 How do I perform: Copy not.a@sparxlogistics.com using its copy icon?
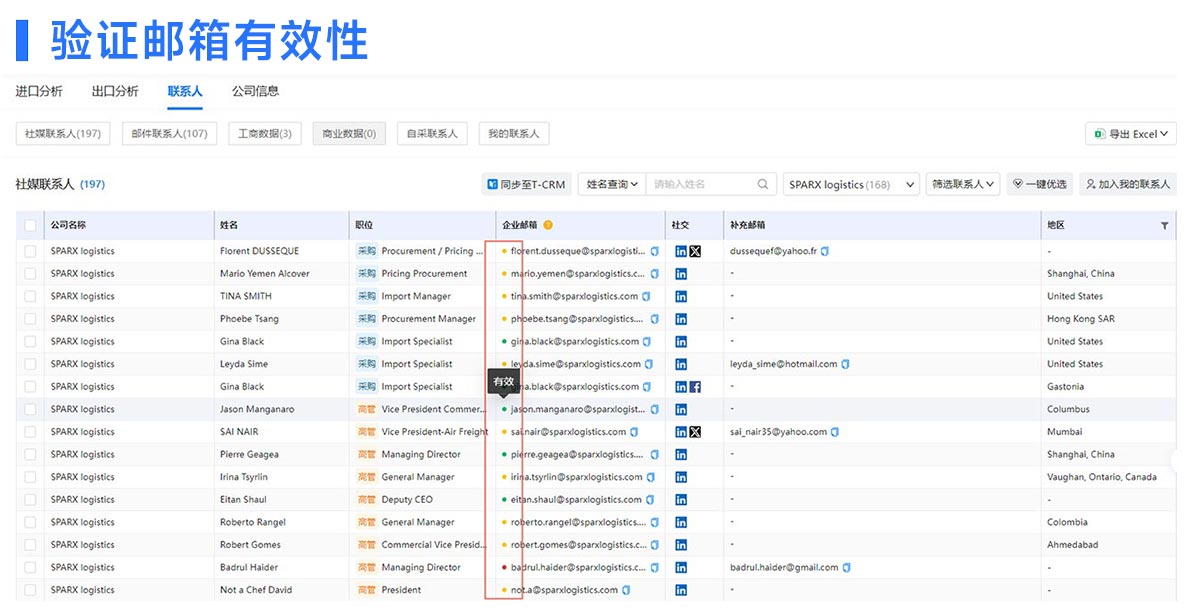(x=626, y=590)
